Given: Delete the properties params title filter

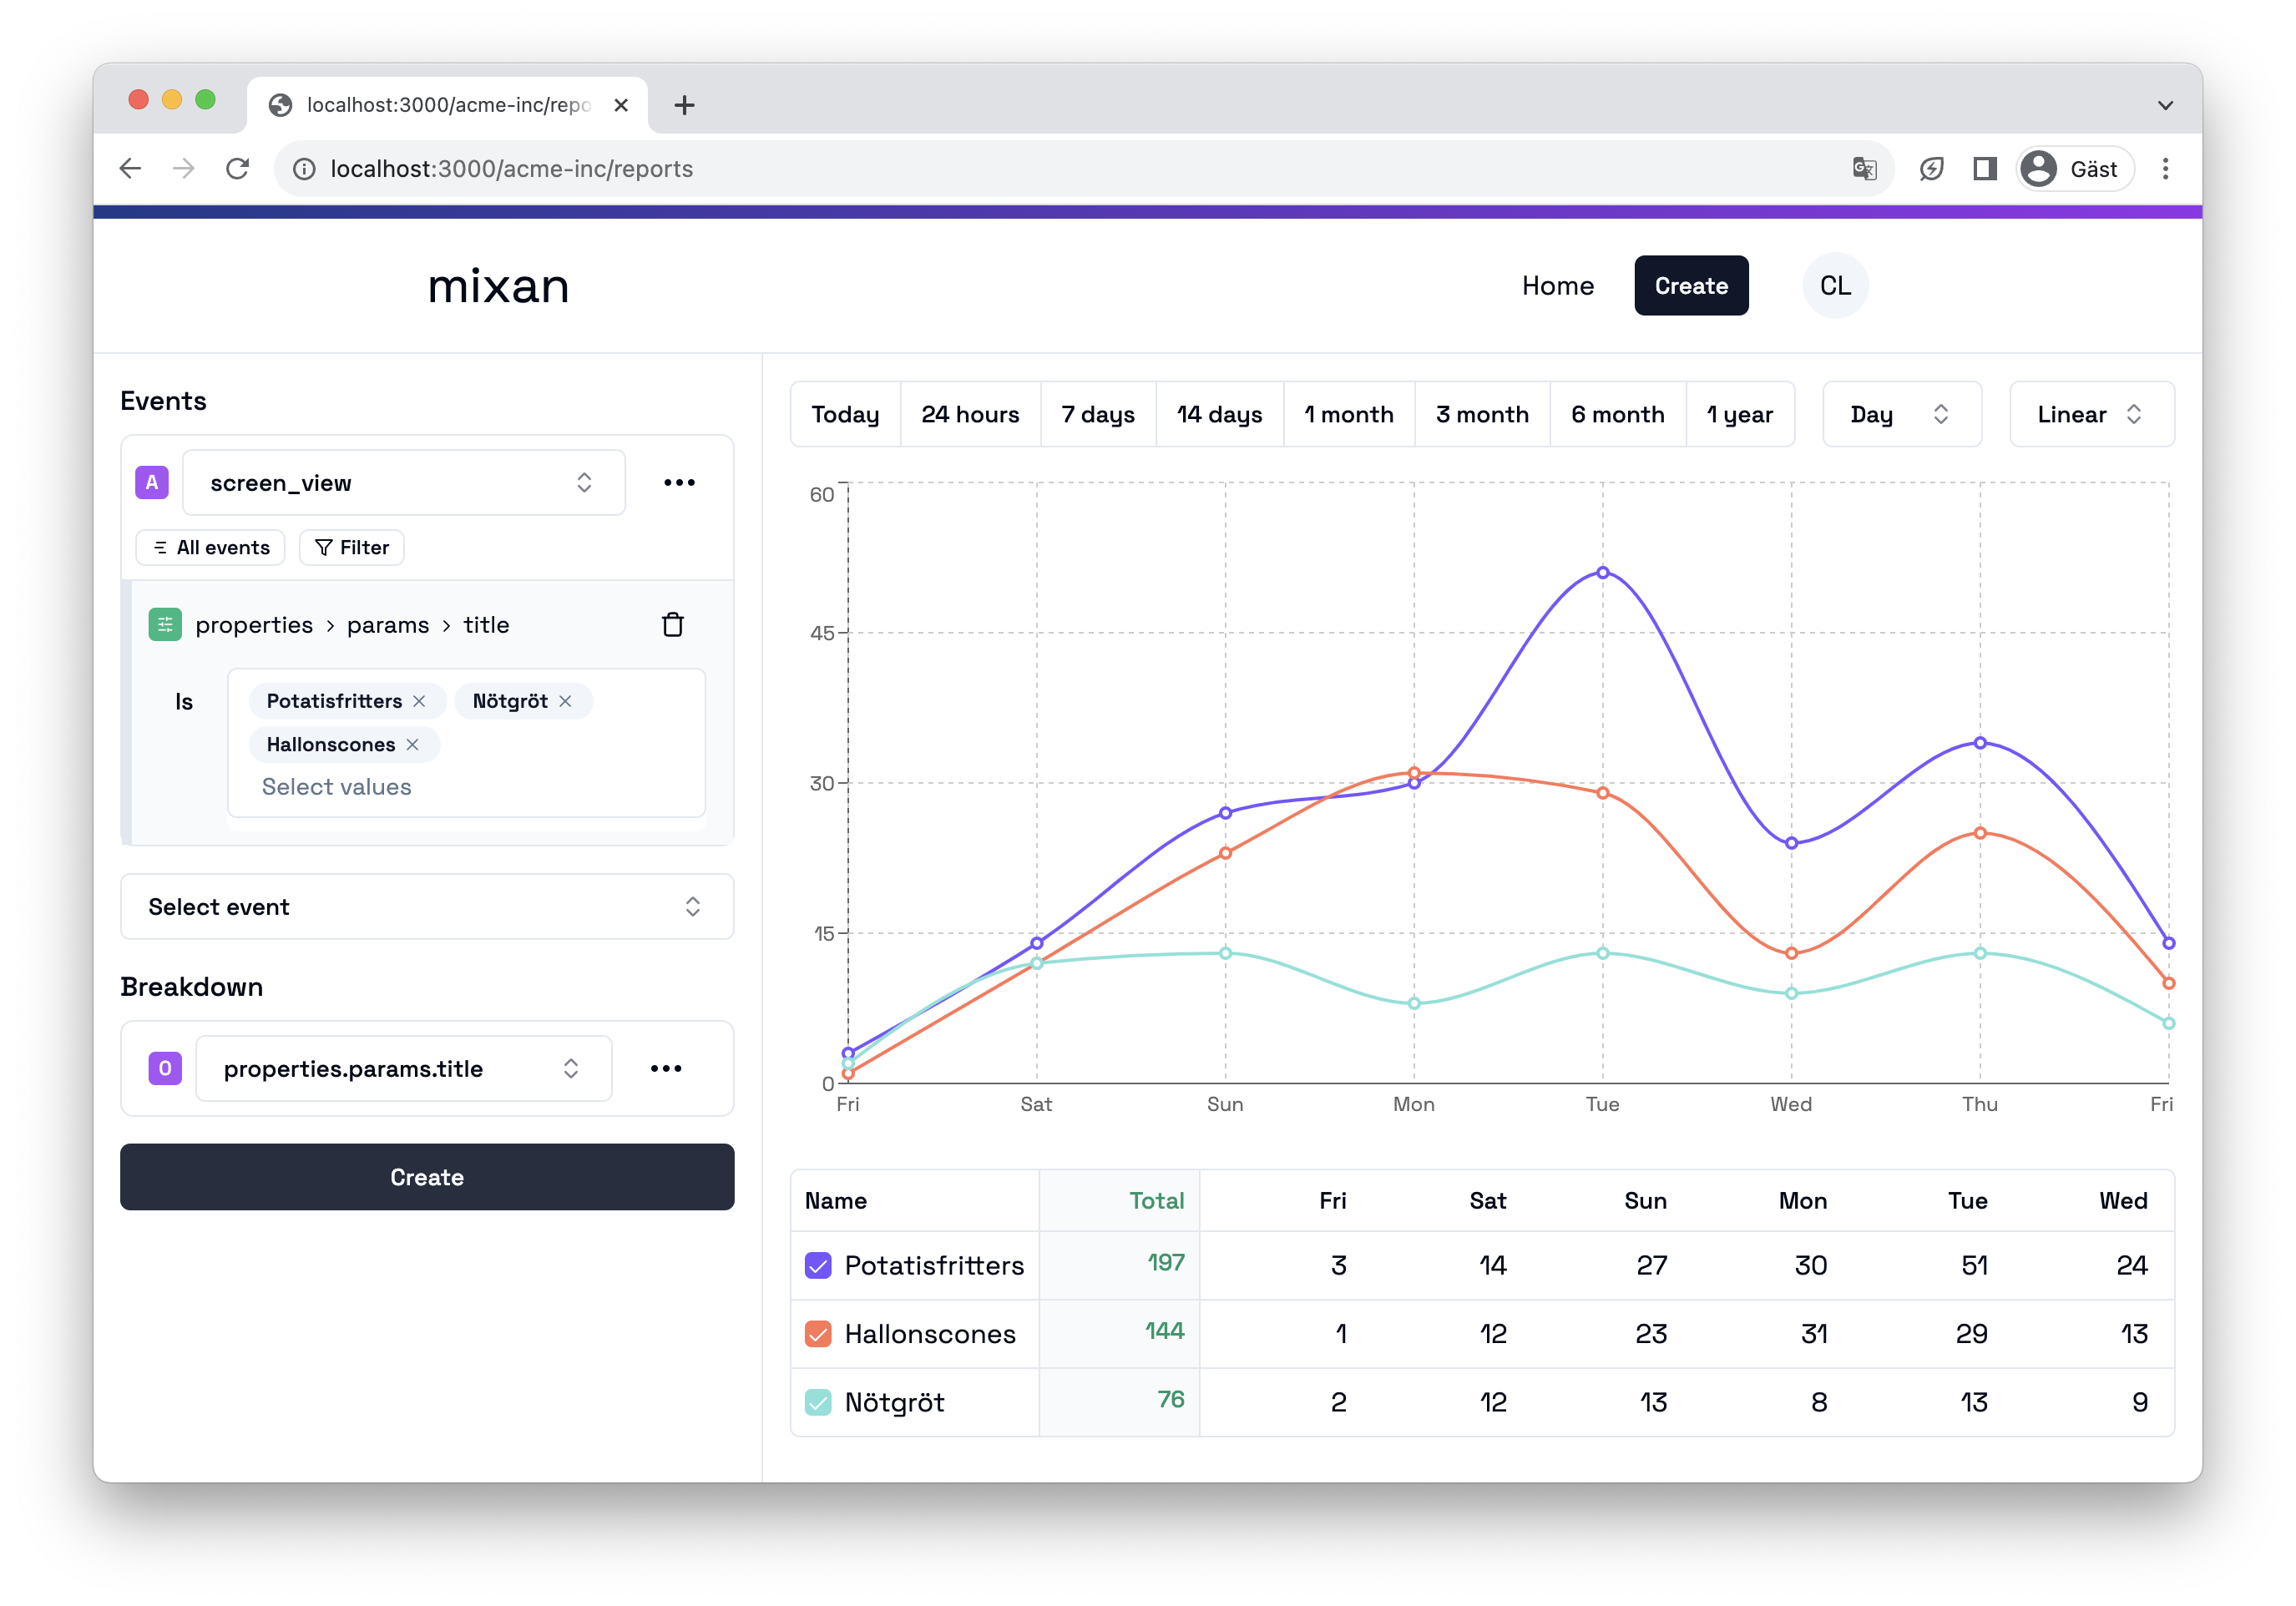Looking at the screenshot, I should point(672,625).
